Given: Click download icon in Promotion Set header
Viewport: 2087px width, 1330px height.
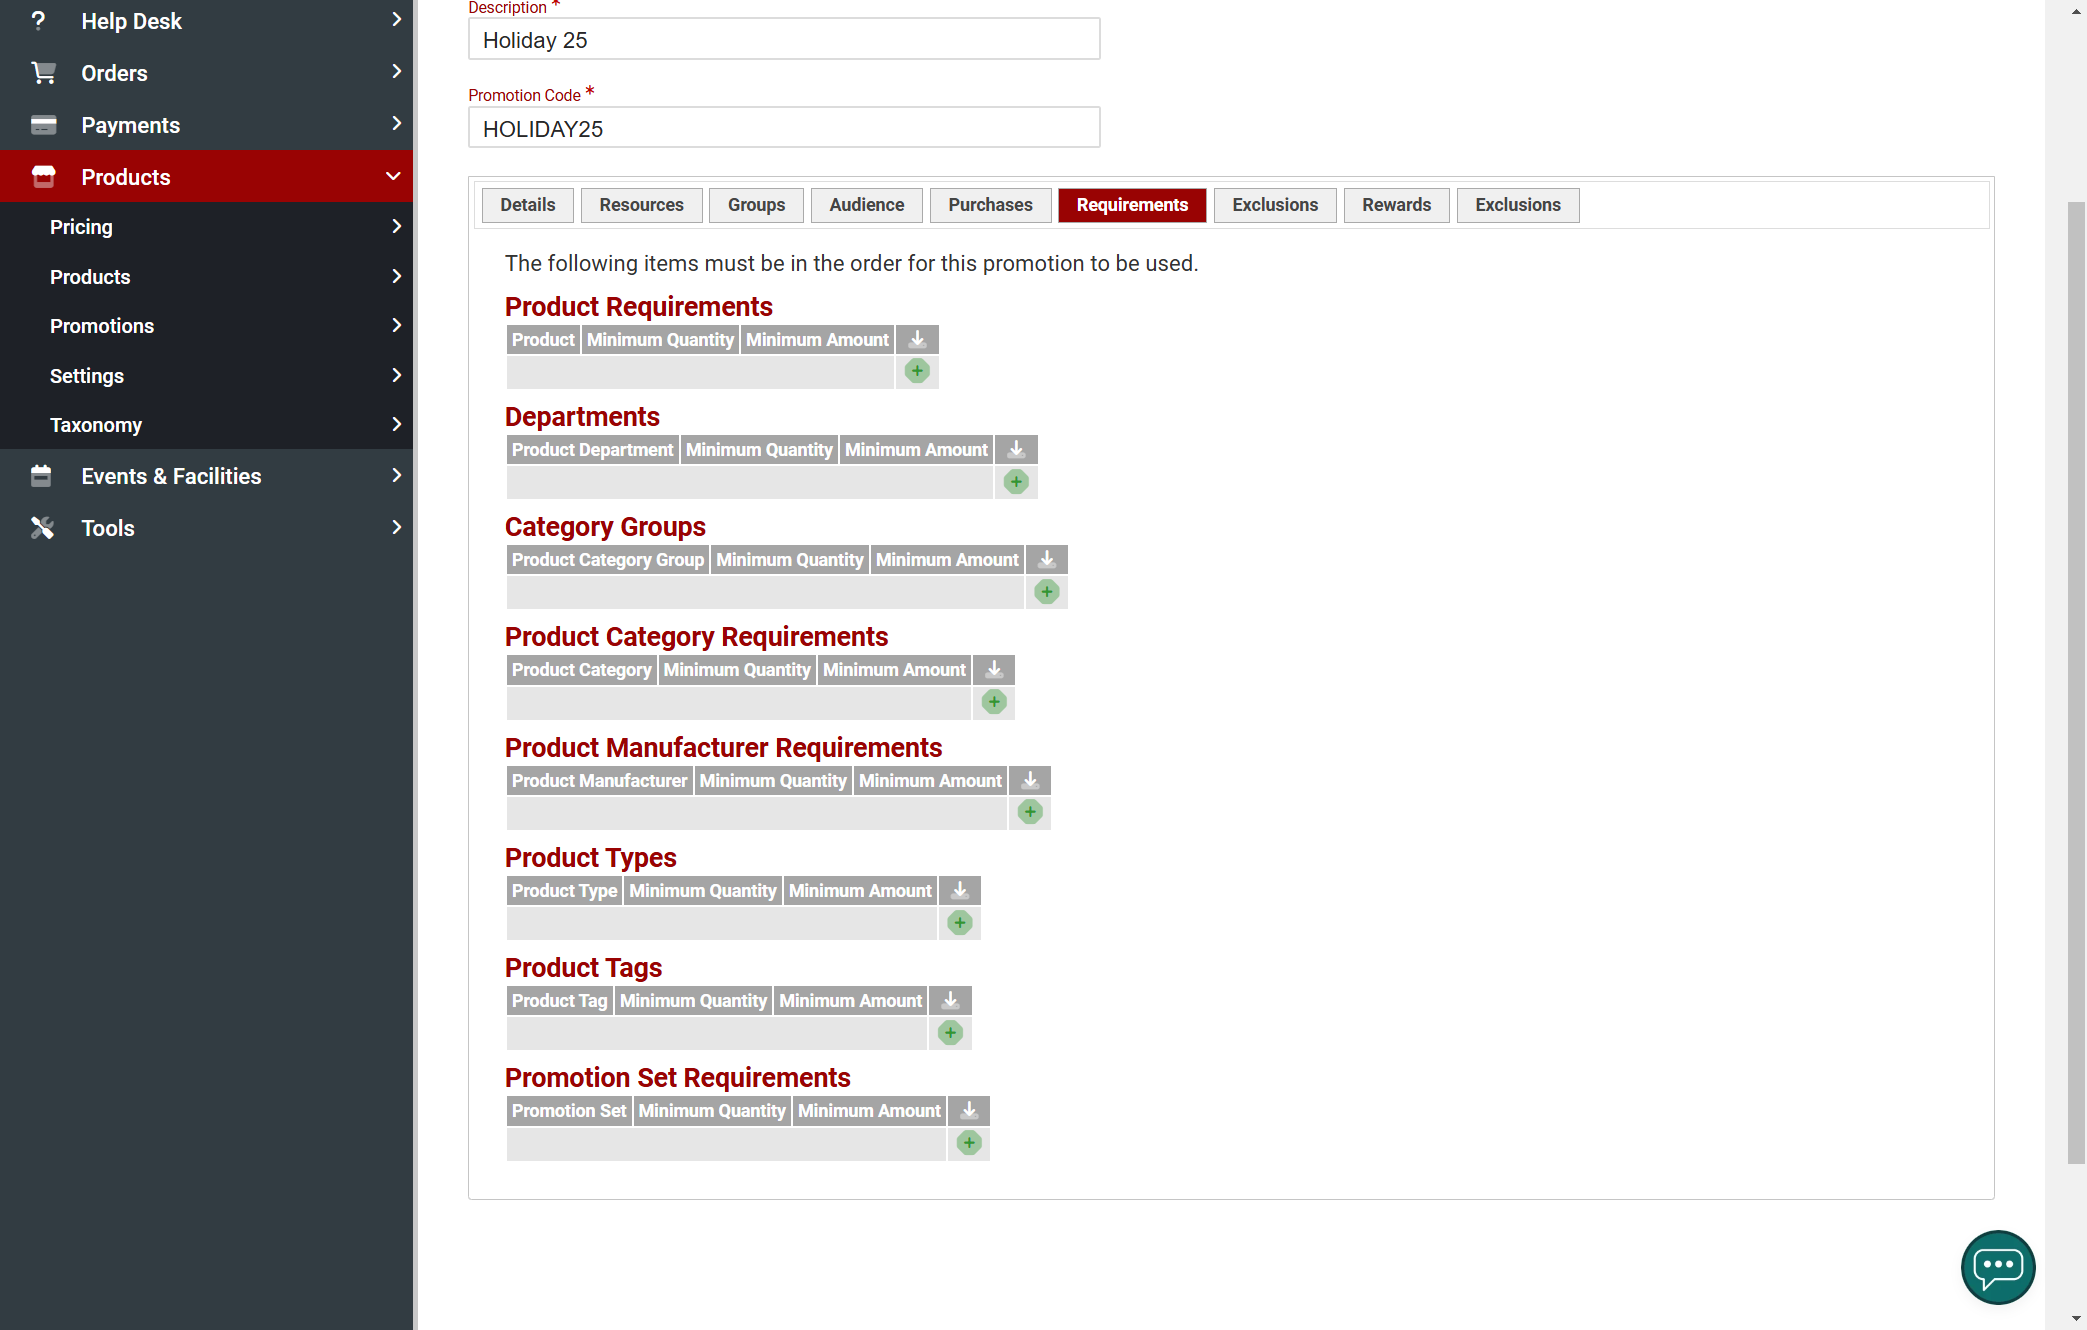Looking at the screenshot, I should tap(969, 1111).
